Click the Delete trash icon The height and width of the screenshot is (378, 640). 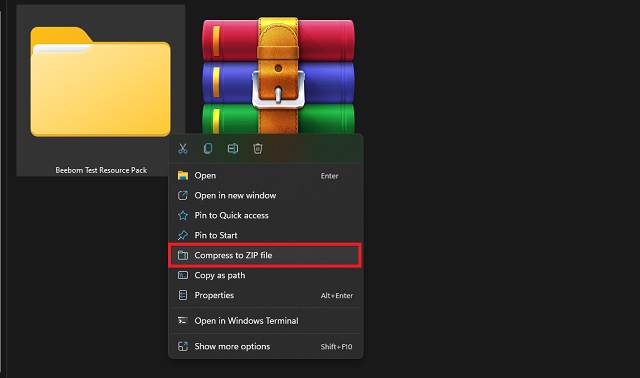[258, 149]
